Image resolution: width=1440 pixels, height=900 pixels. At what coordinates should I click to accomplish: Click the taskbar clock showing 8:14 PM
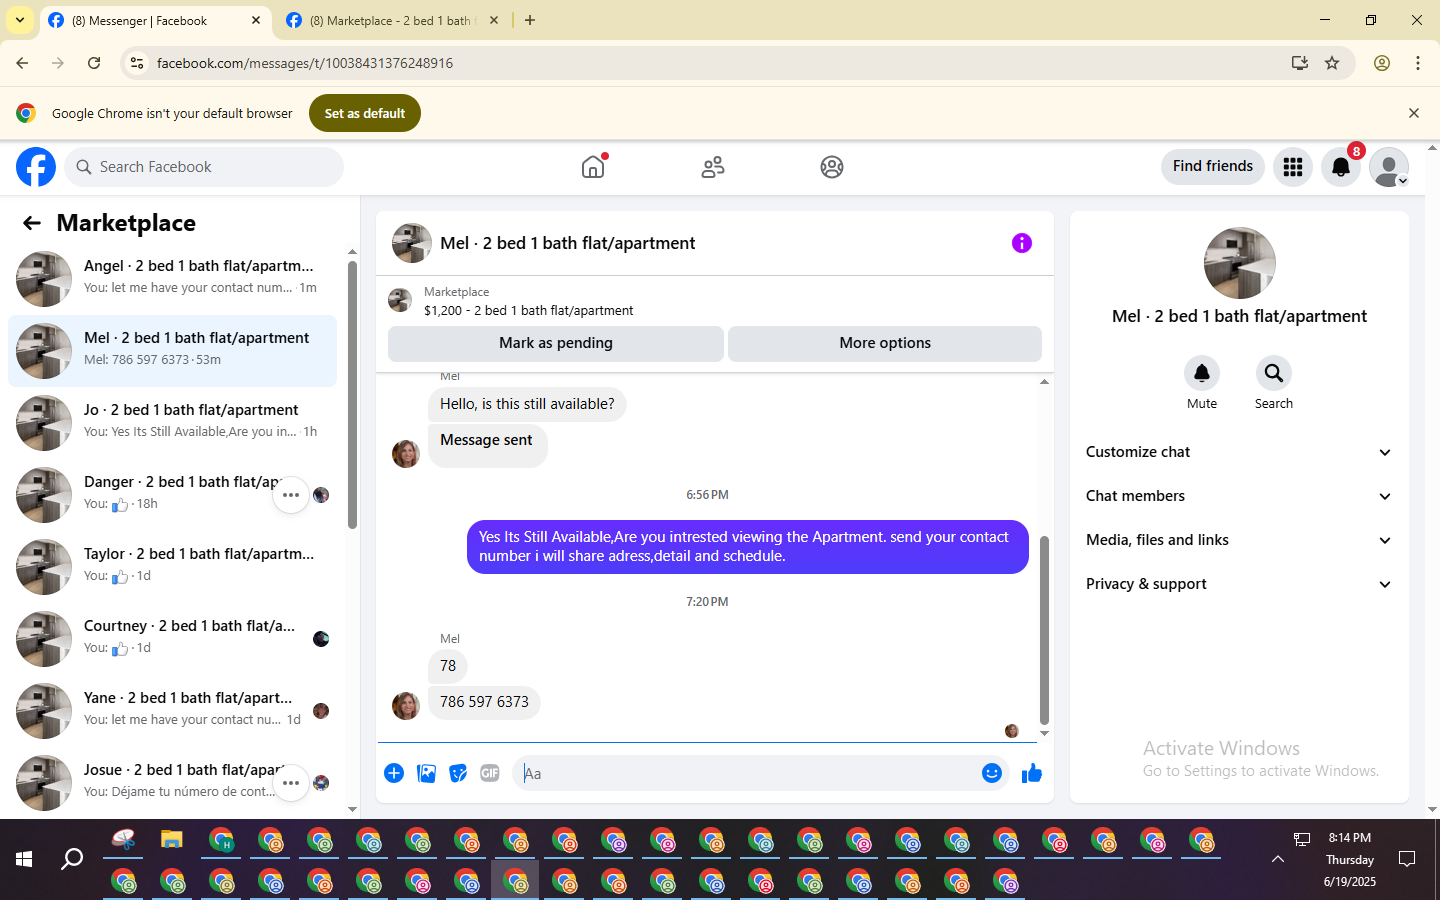(x=1350, y=859)
